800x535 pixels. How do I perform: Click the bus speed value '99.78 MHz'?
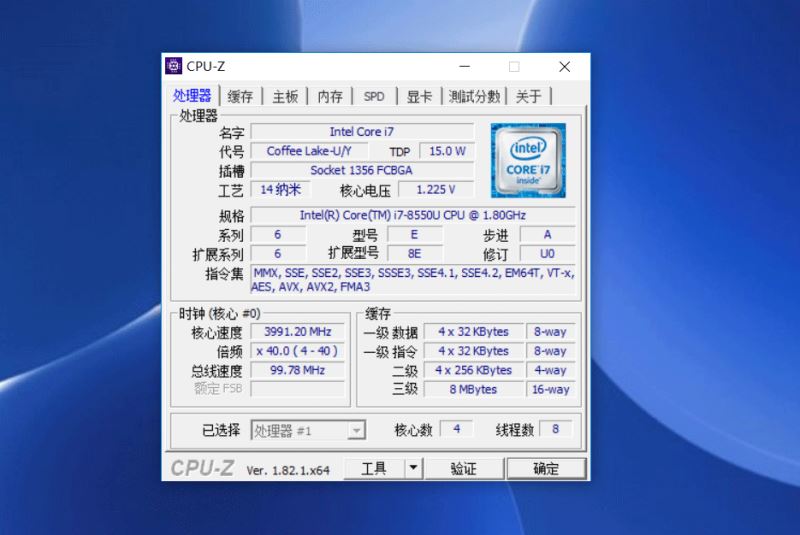coord(297,370)
